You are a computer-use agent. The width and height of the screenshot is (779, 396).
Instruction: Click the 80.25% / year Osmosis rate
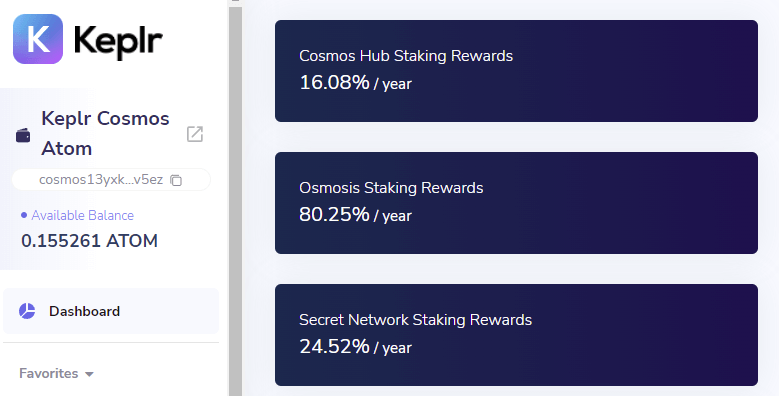pyautogui.click(x=355, y=215)
